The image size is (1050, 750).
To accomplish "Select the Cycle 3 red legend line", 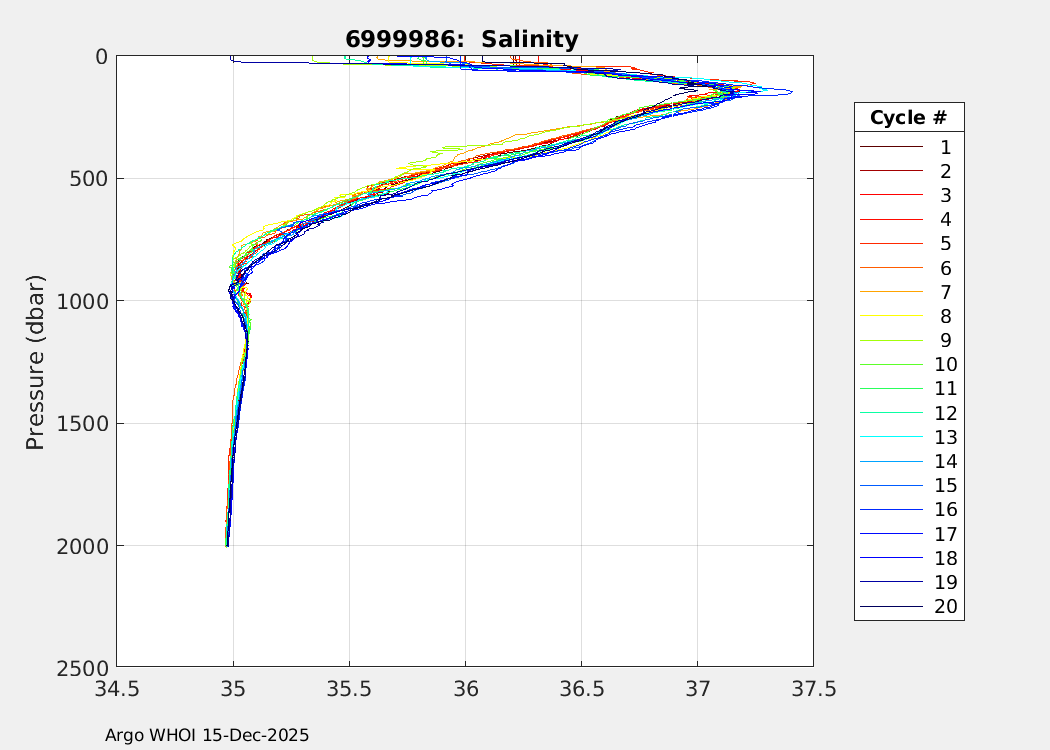I will [890, 195].
